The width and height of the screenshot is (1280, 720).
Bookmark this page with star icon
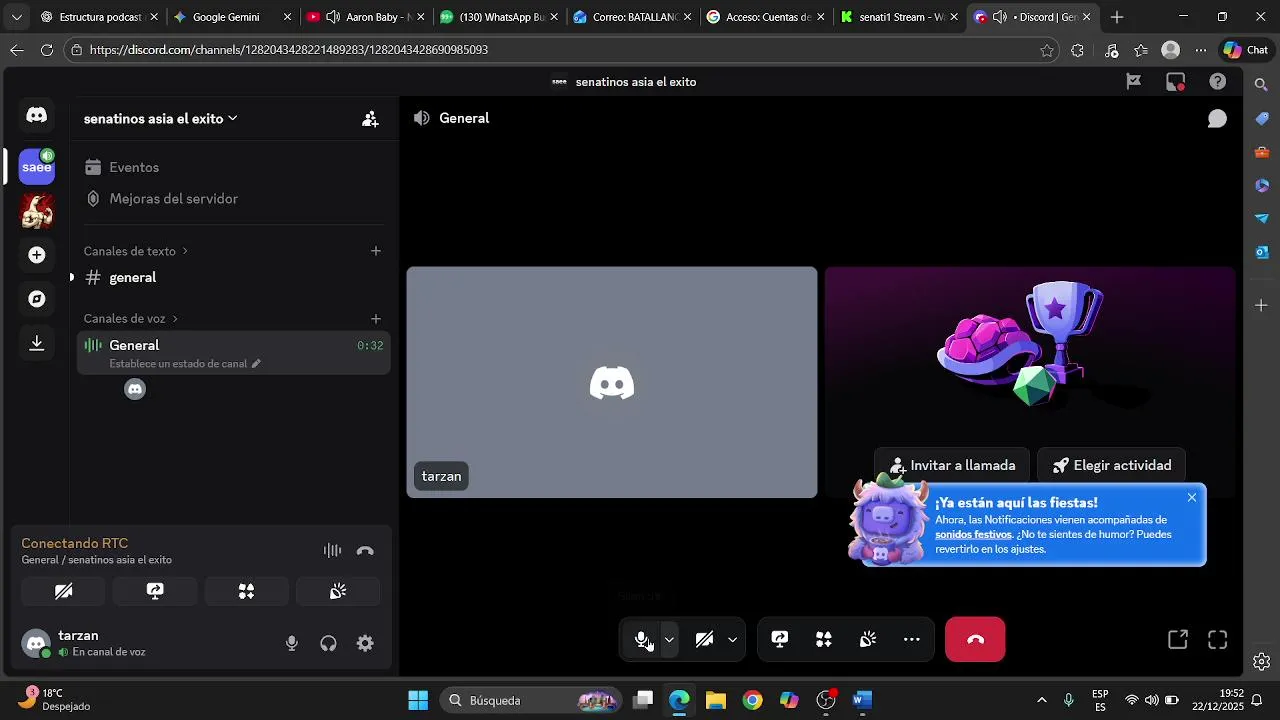pos(1047,50)
